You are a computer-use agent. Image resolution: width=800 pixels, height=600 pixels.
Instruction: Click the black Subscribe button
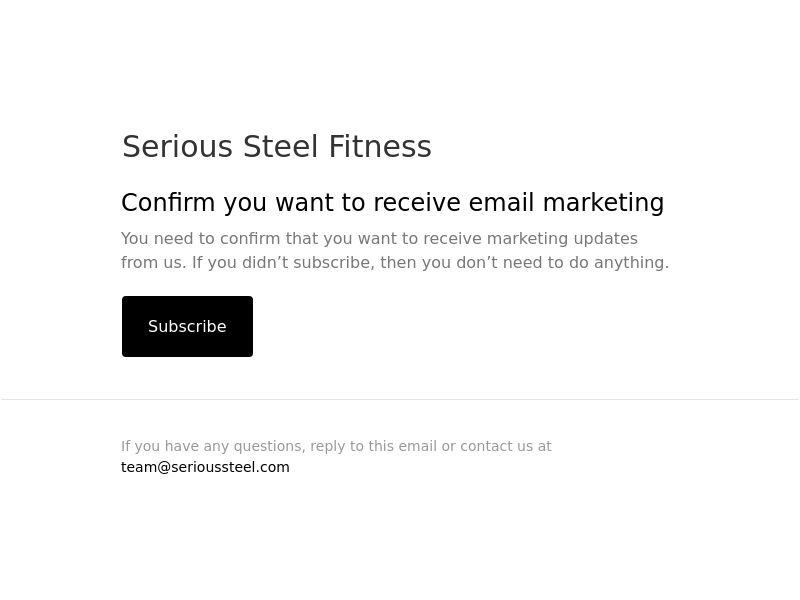click(x=187, y=326)
